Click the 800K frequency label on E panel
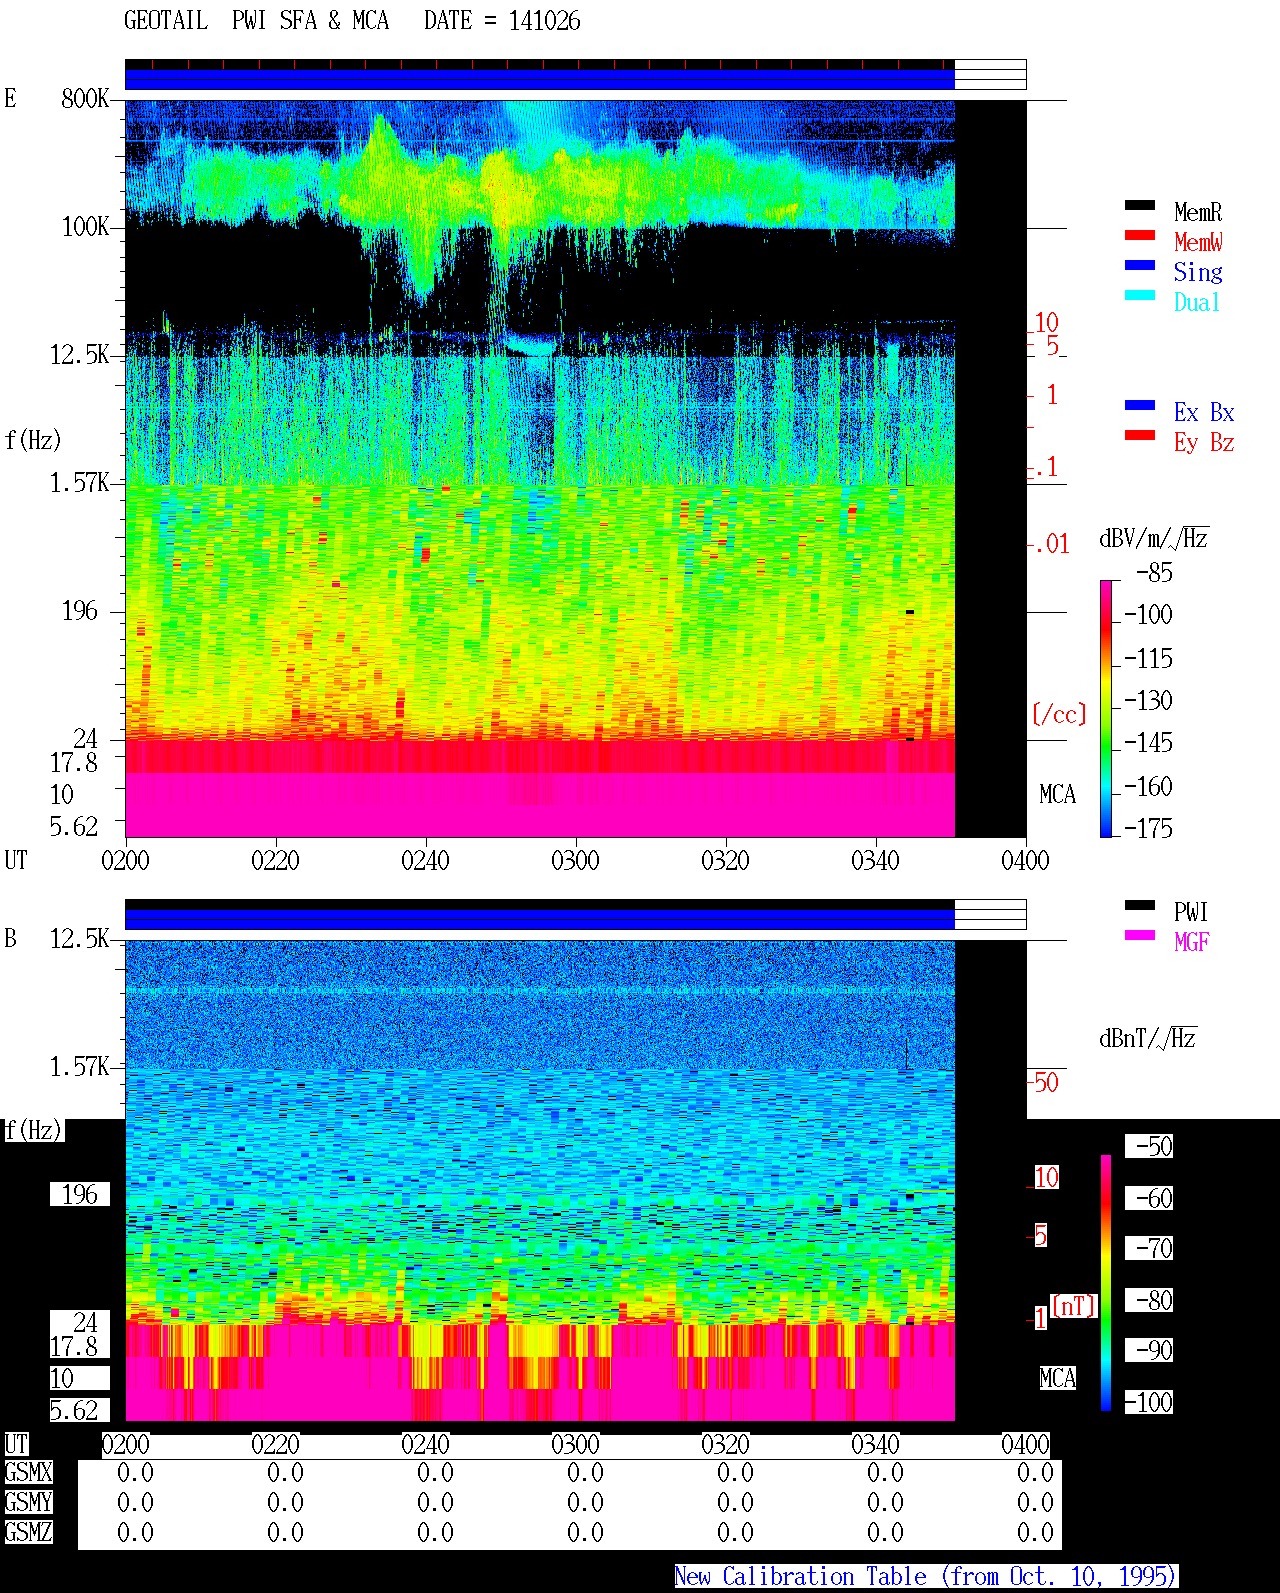This screenshot has height=1593, width=1280. pos(85,99)
